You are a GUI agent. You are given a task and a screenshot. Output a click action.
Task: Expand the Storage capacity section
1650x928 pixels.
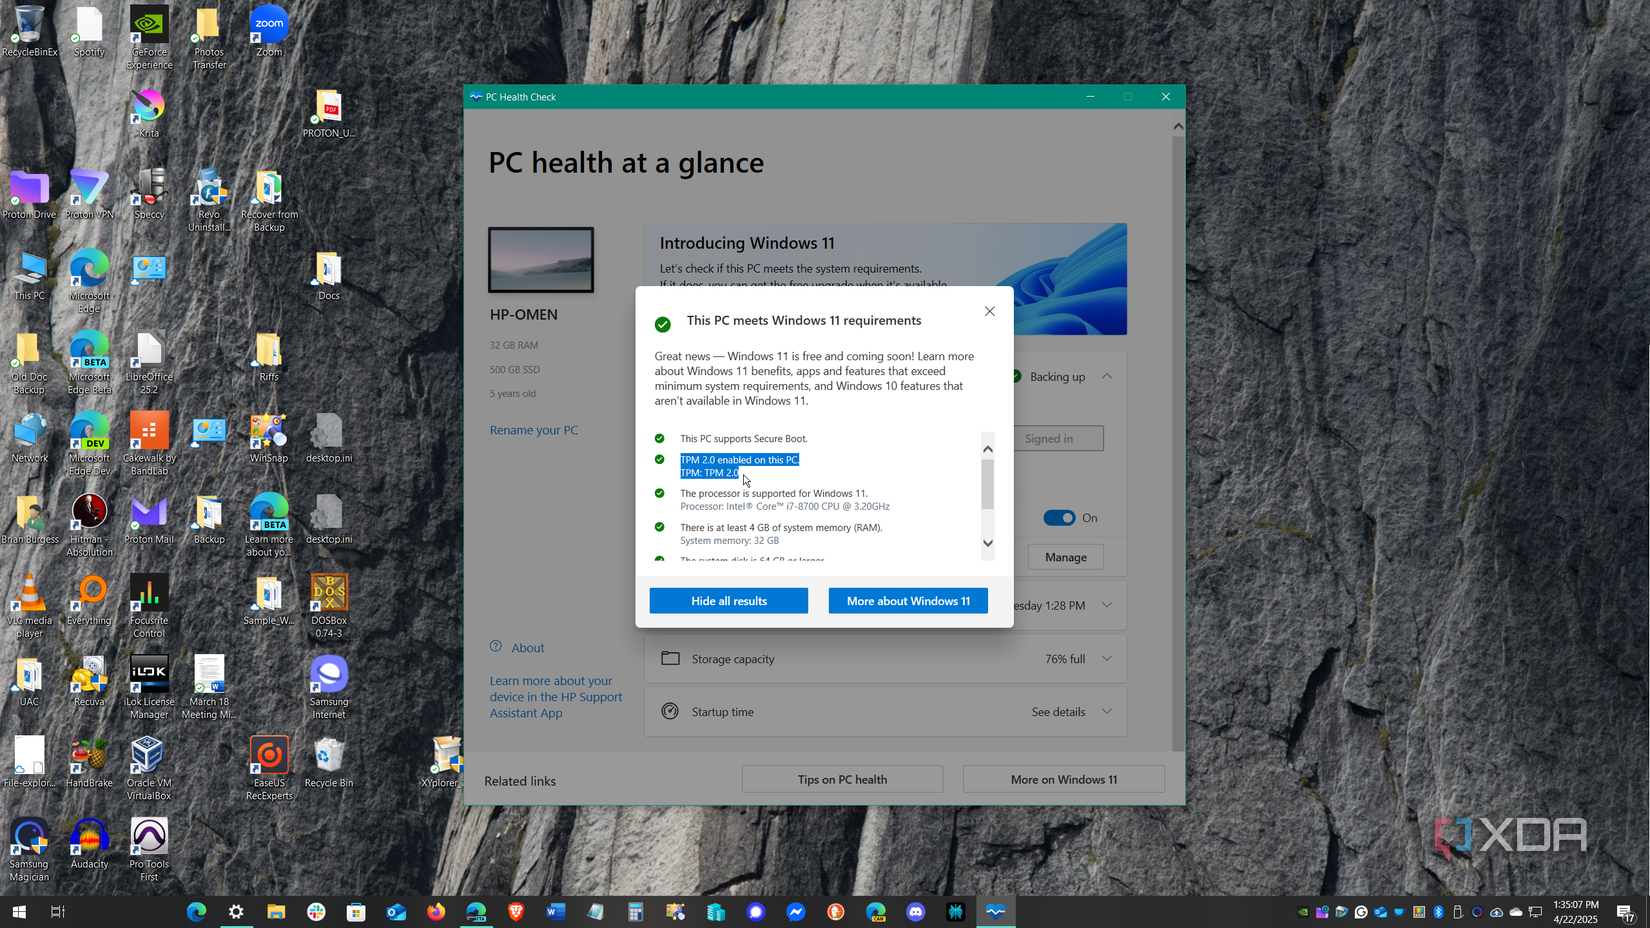(1107, 658)
